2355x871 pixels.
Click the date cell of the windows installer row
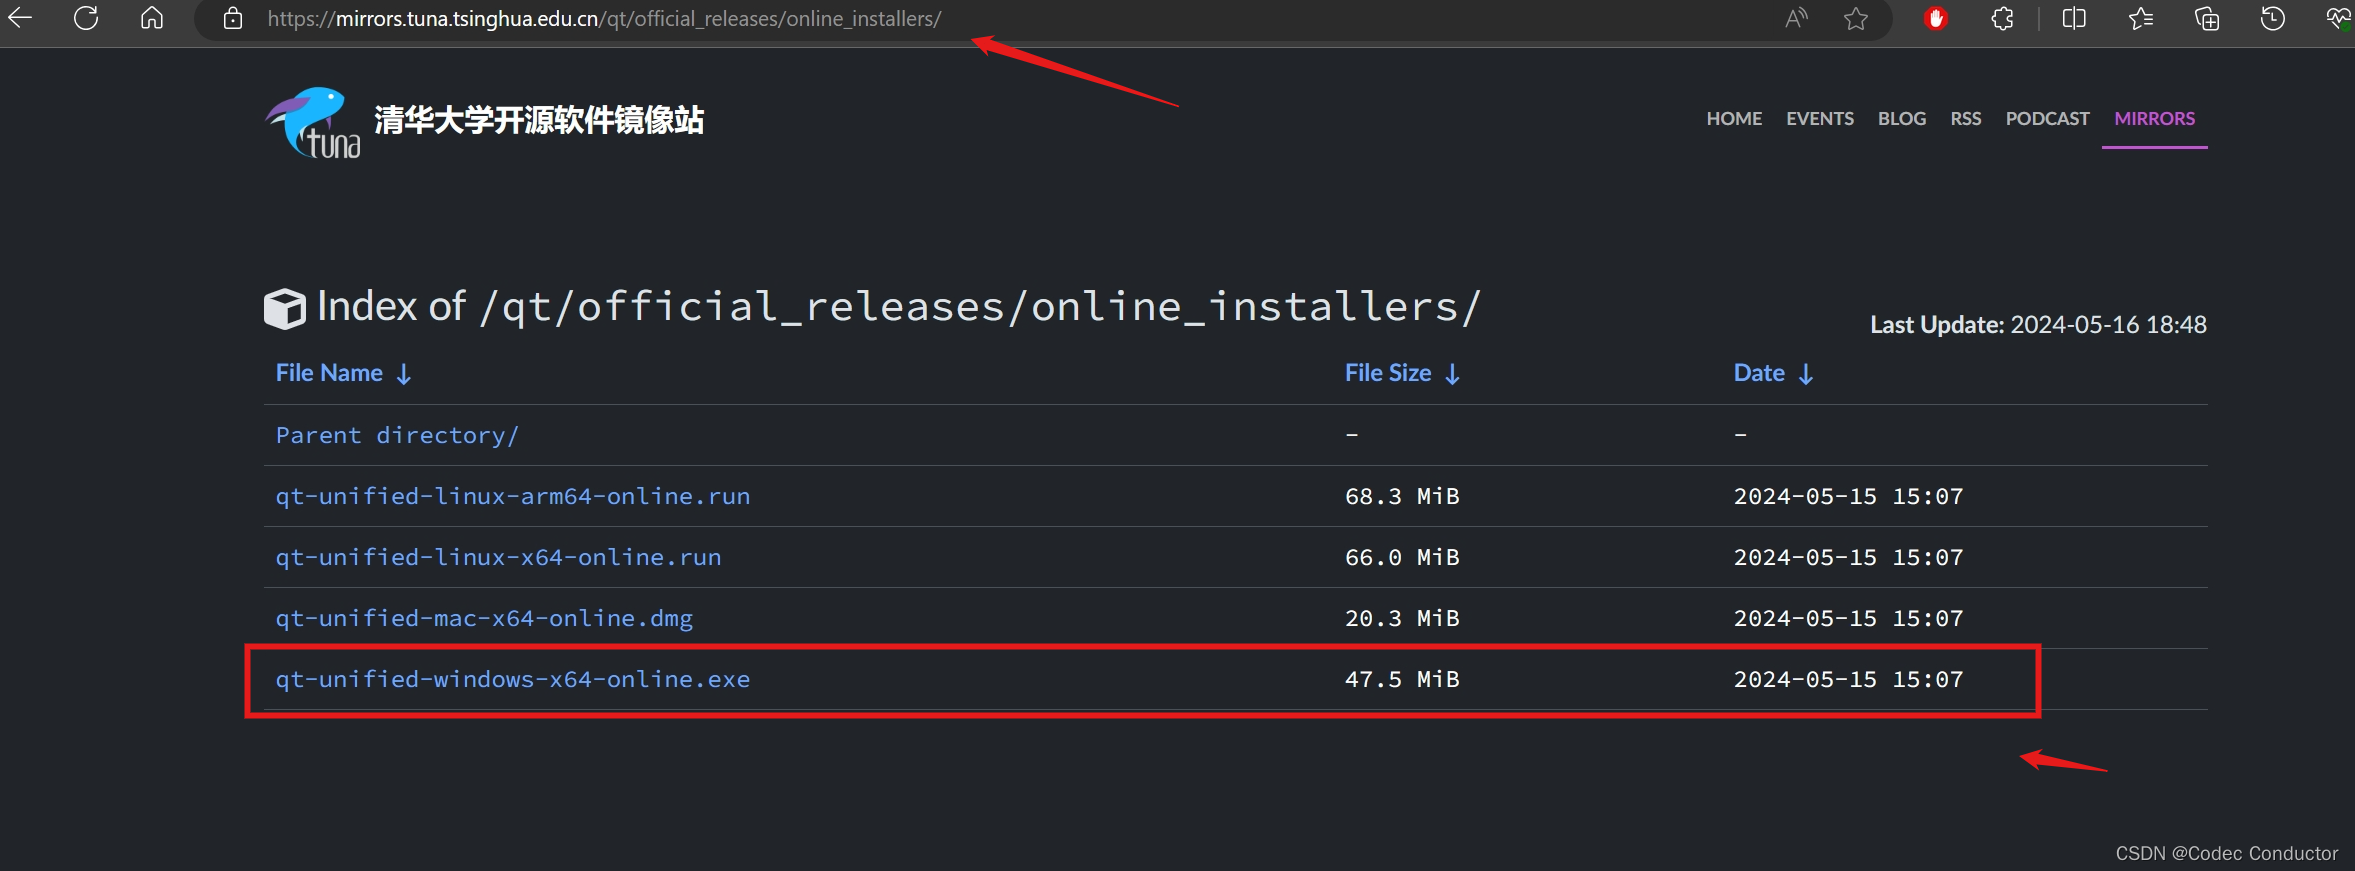click(1848, 679)
